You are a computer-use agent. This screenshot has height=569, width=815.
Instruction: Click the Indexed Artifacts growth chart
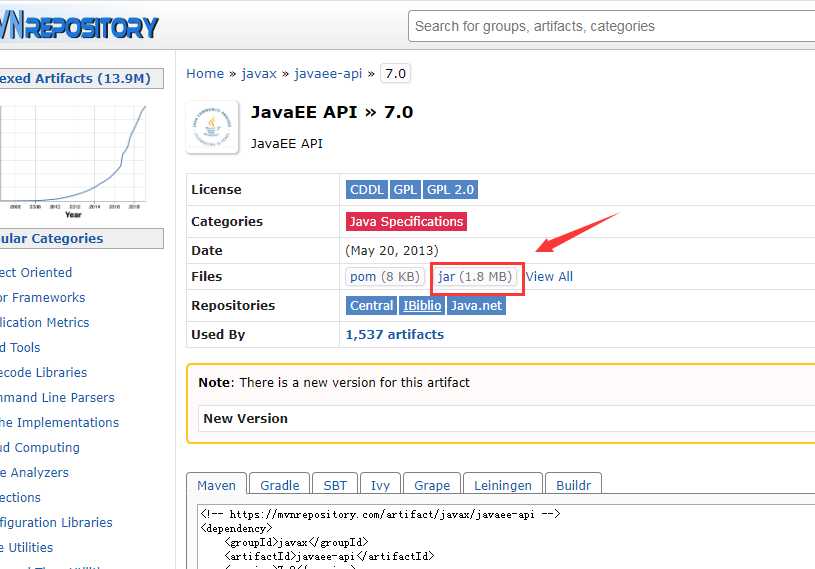(74, 160)
